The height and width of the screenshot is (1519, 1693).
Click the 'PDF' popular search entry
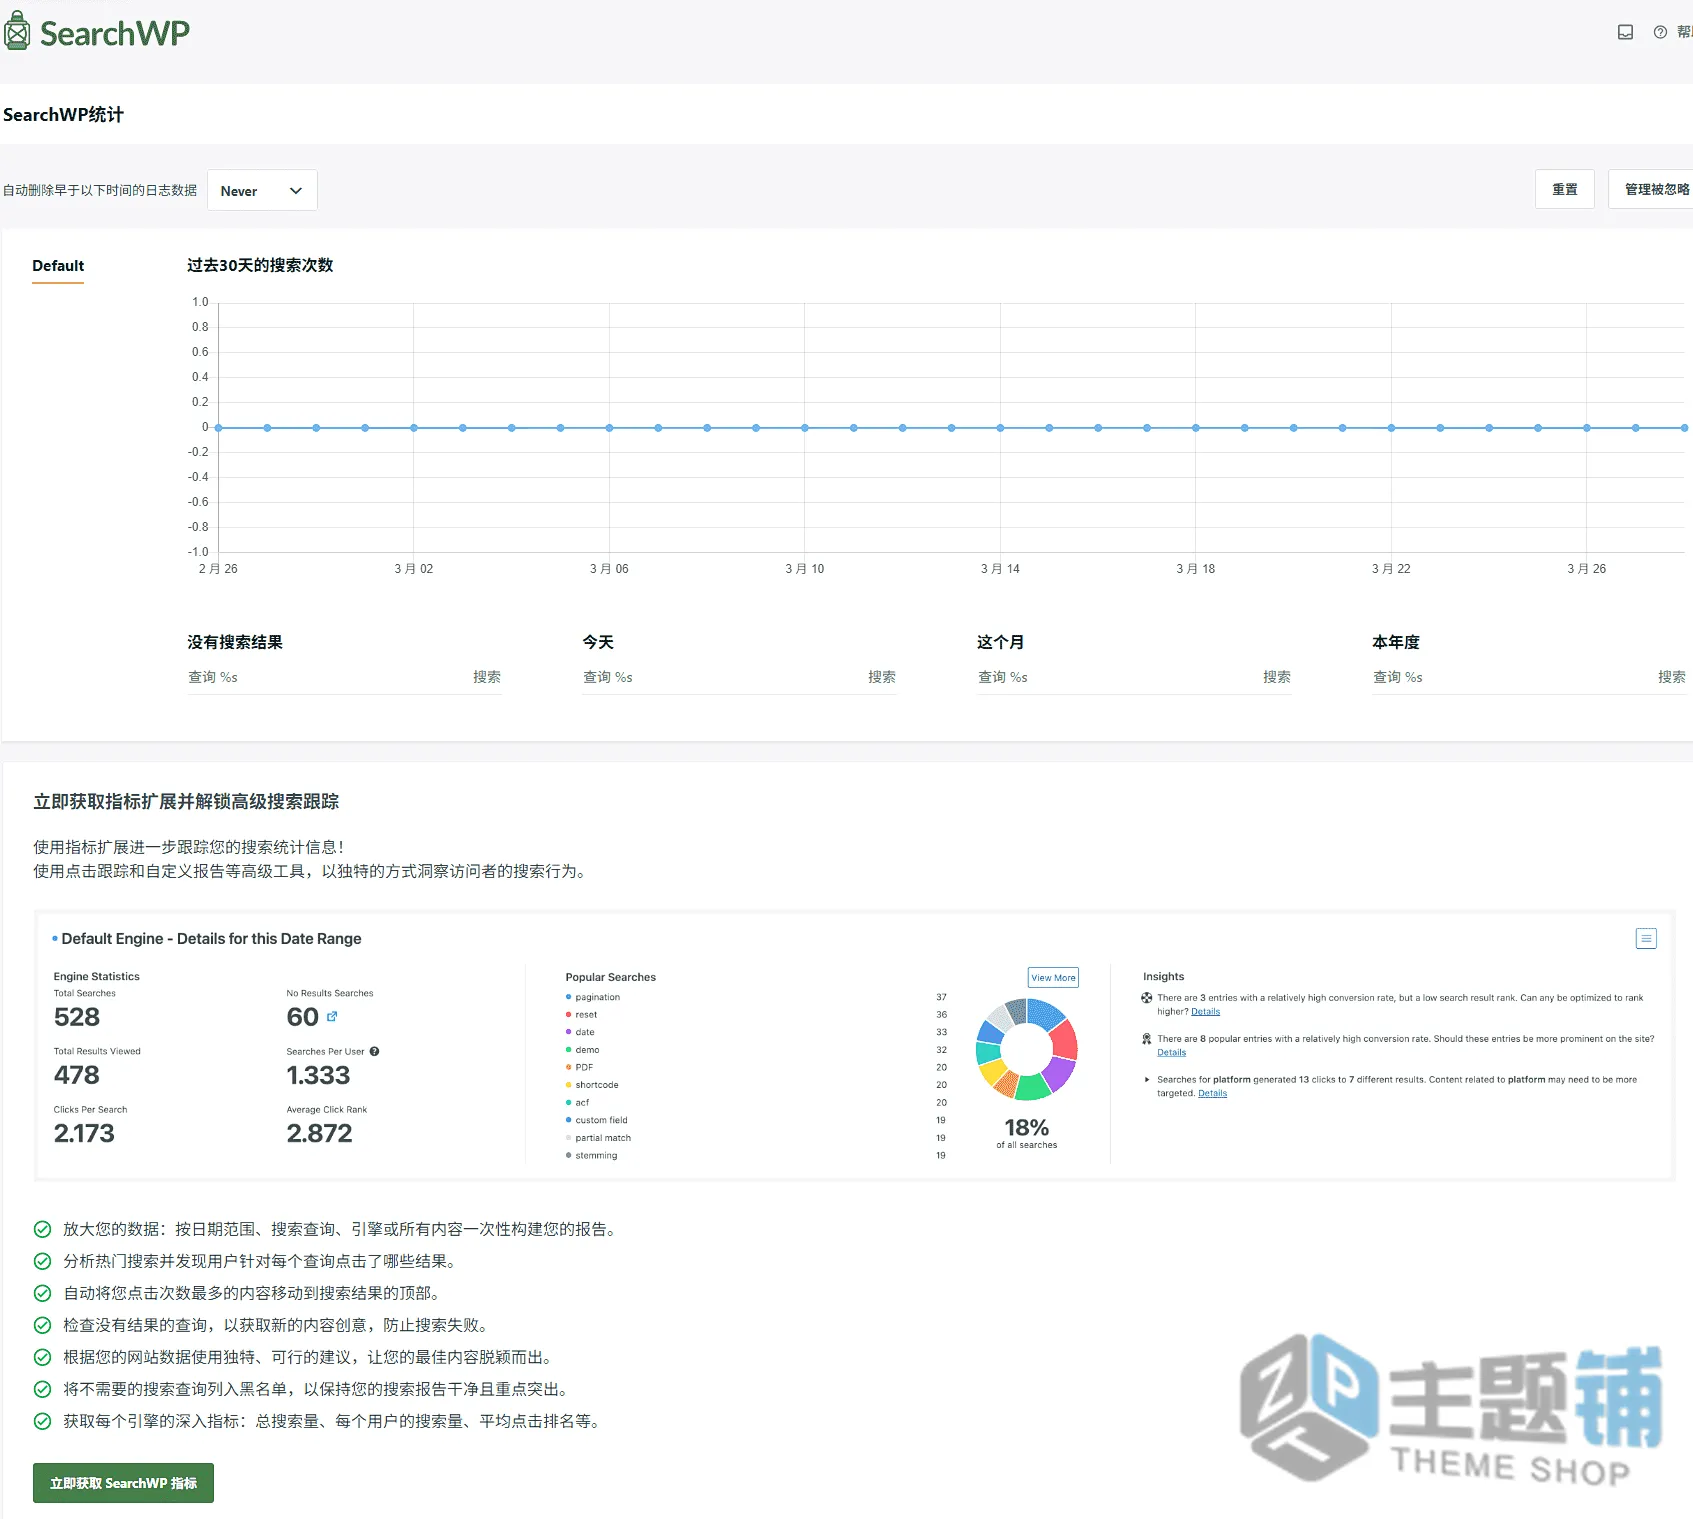[584, 1067]
